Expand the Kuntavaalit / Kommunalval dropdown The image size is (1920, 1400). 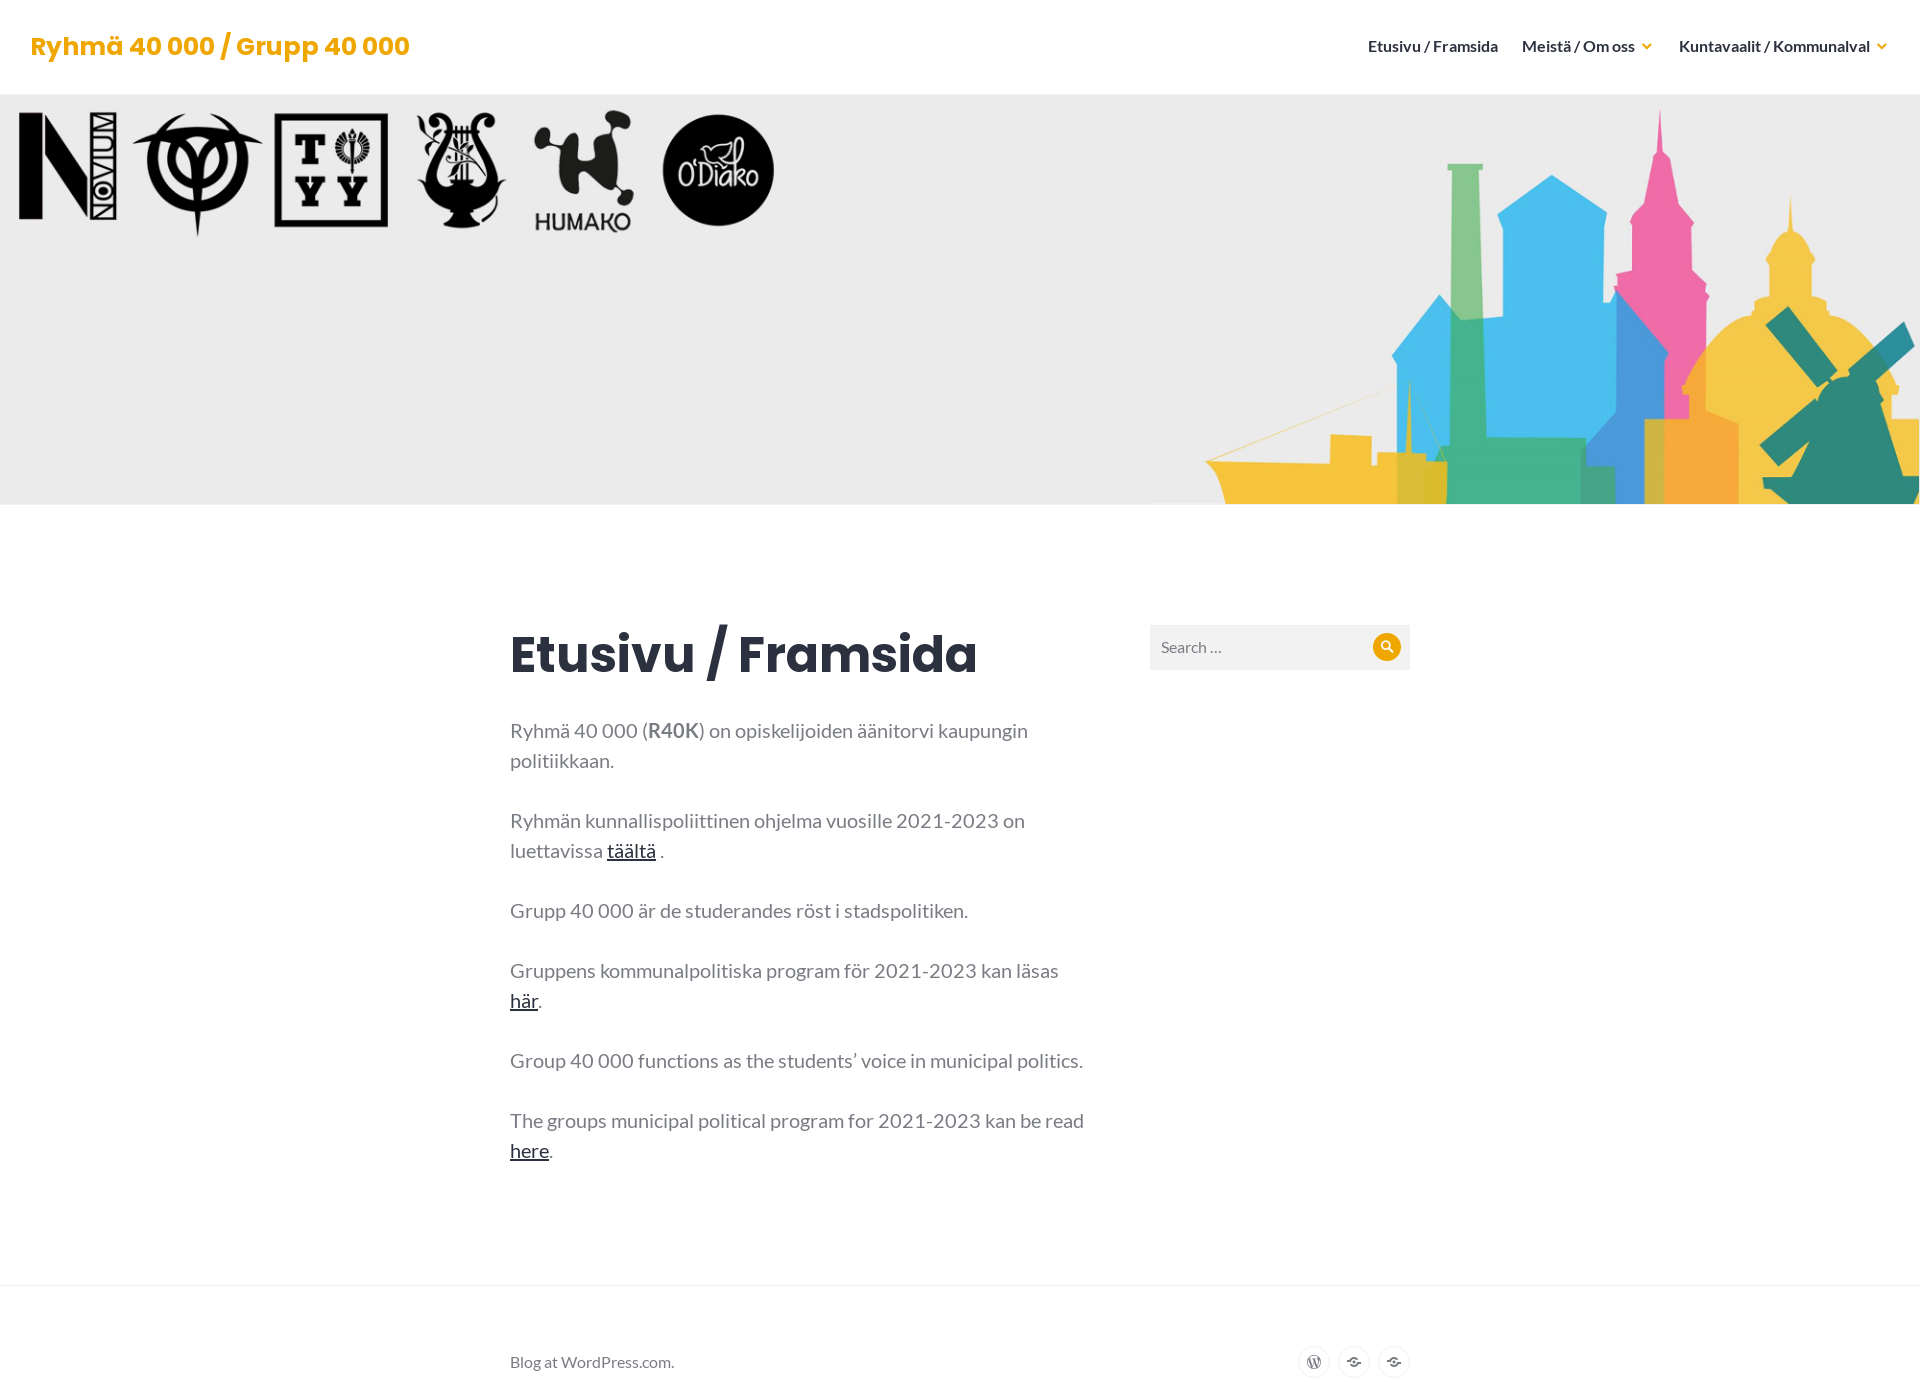coord(1884,46)
